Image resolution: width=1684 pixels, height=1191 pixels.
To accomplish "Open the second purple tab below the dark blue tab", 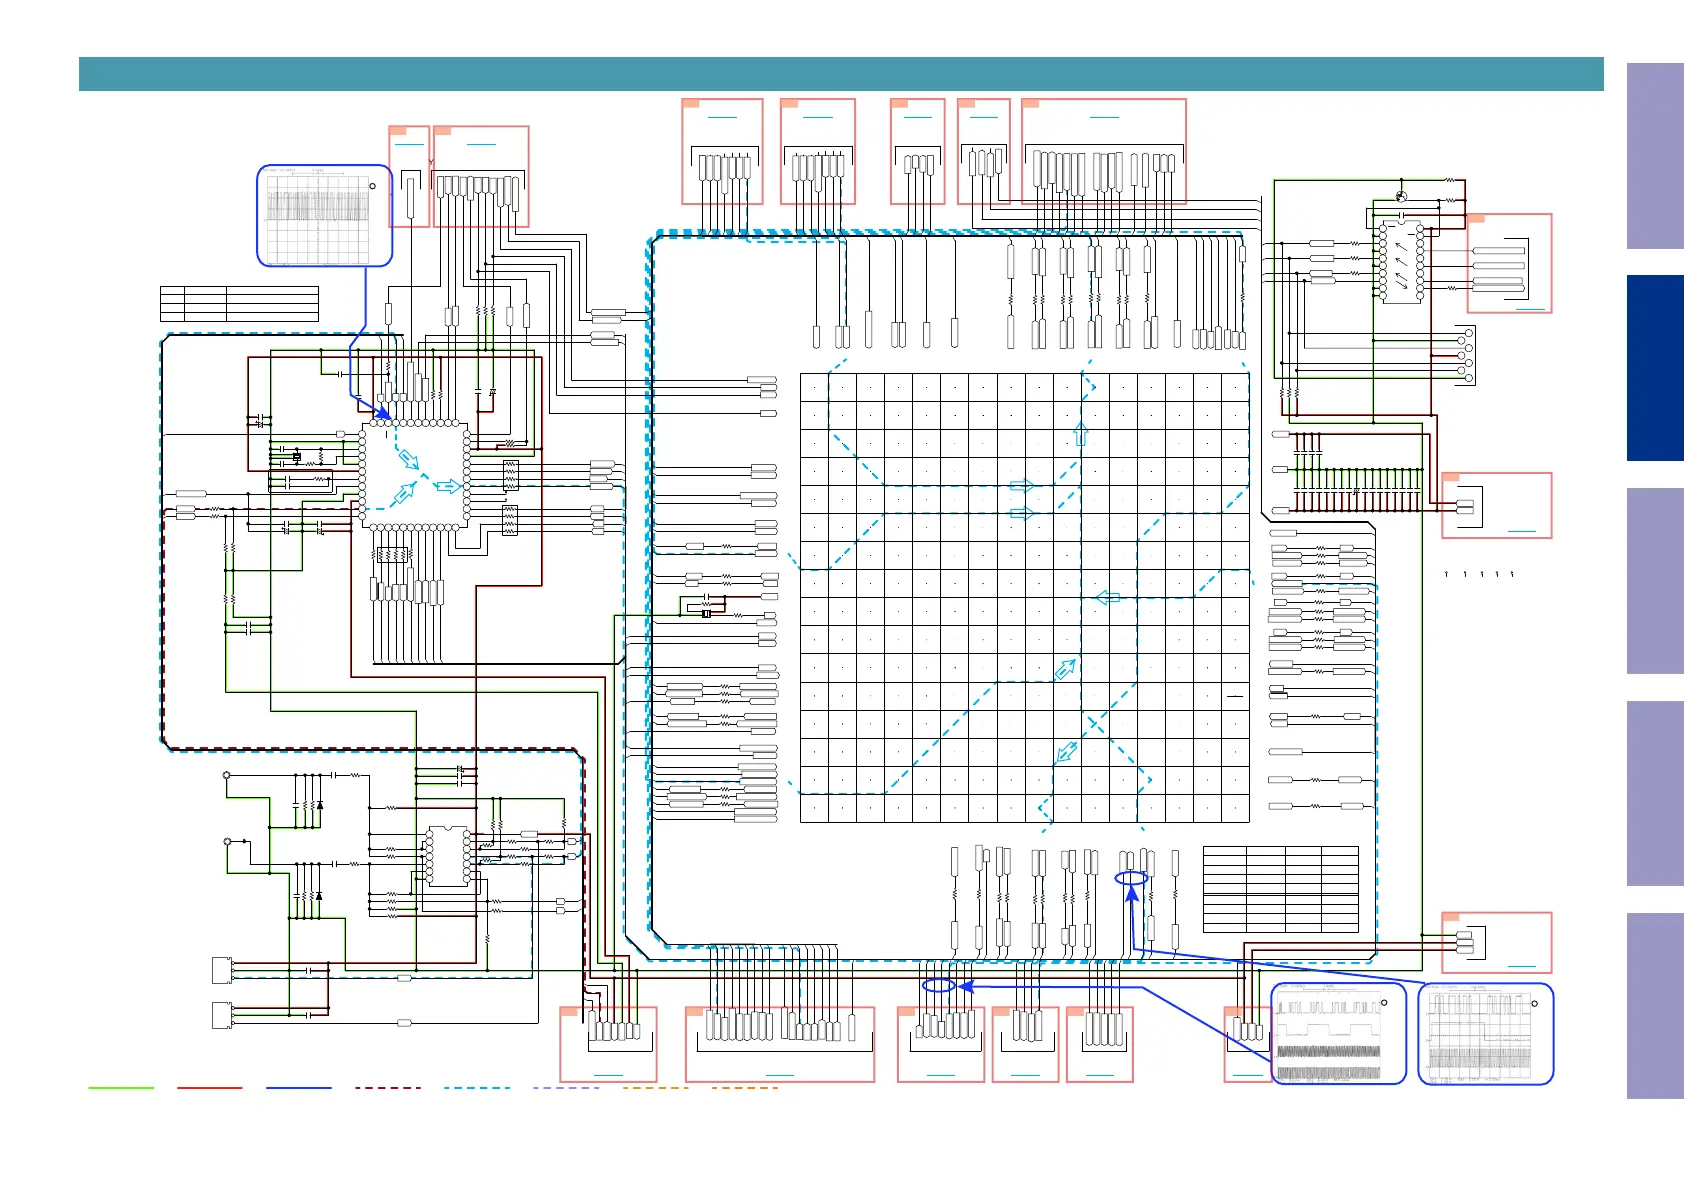I will point(1655,793).
